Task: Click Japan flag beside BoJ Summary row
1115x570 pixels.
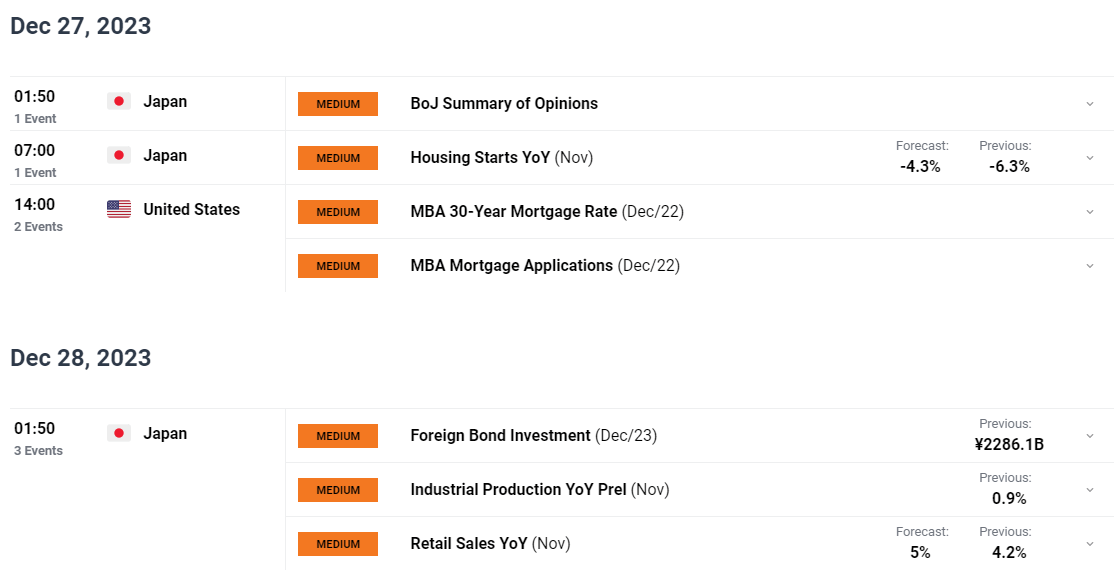Action: point(119,102)
